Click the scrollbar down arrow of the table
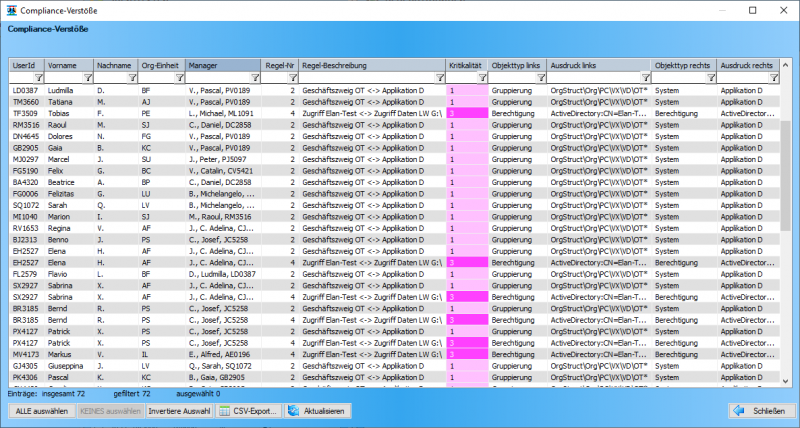Viewport: 800px width, 428px height. 785,381
